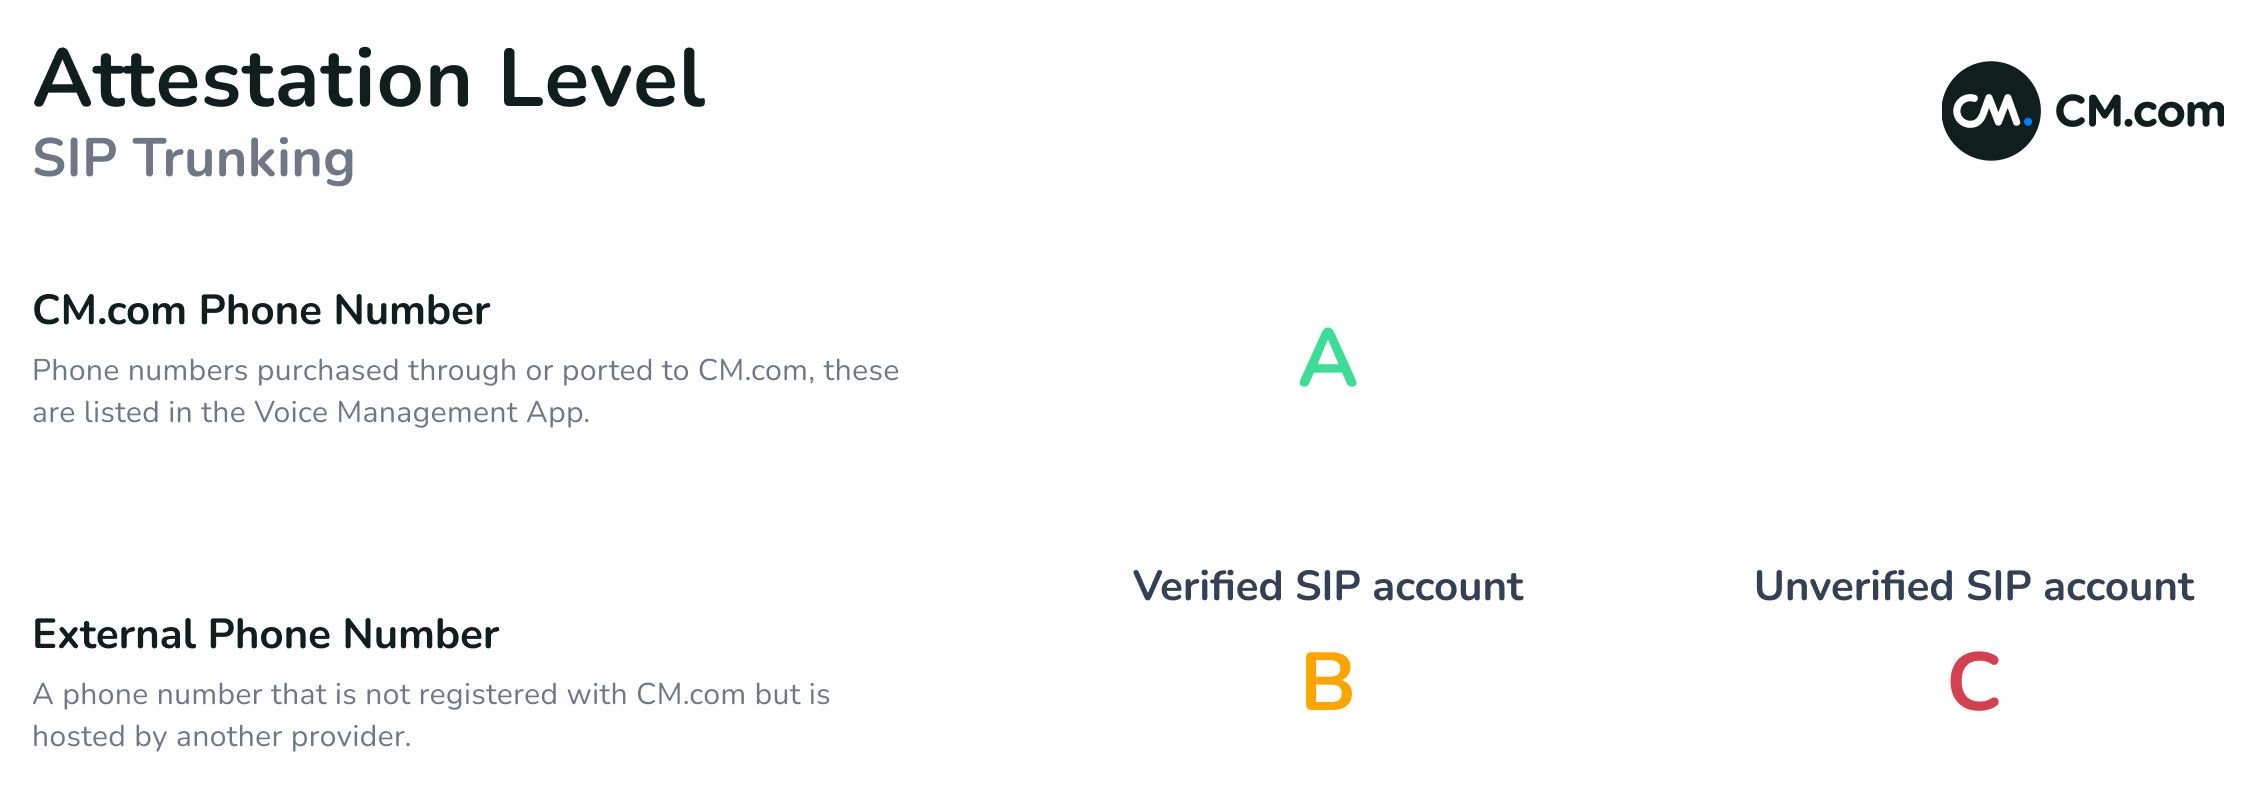Screen dimensions: 2256x790
Task: Select the "Verified SIP account" column label
Action: [1327, 586]
